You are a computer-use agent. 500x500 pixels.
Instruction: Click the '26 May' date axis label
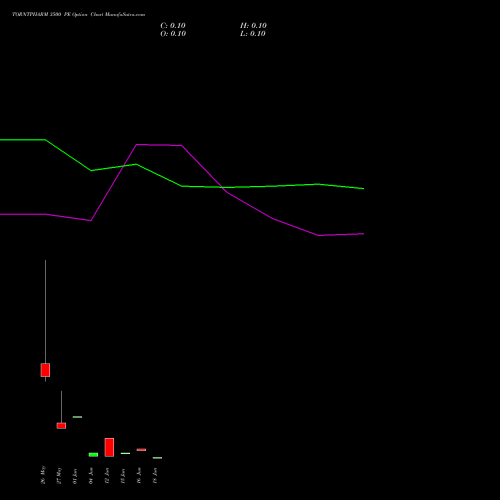43,475
